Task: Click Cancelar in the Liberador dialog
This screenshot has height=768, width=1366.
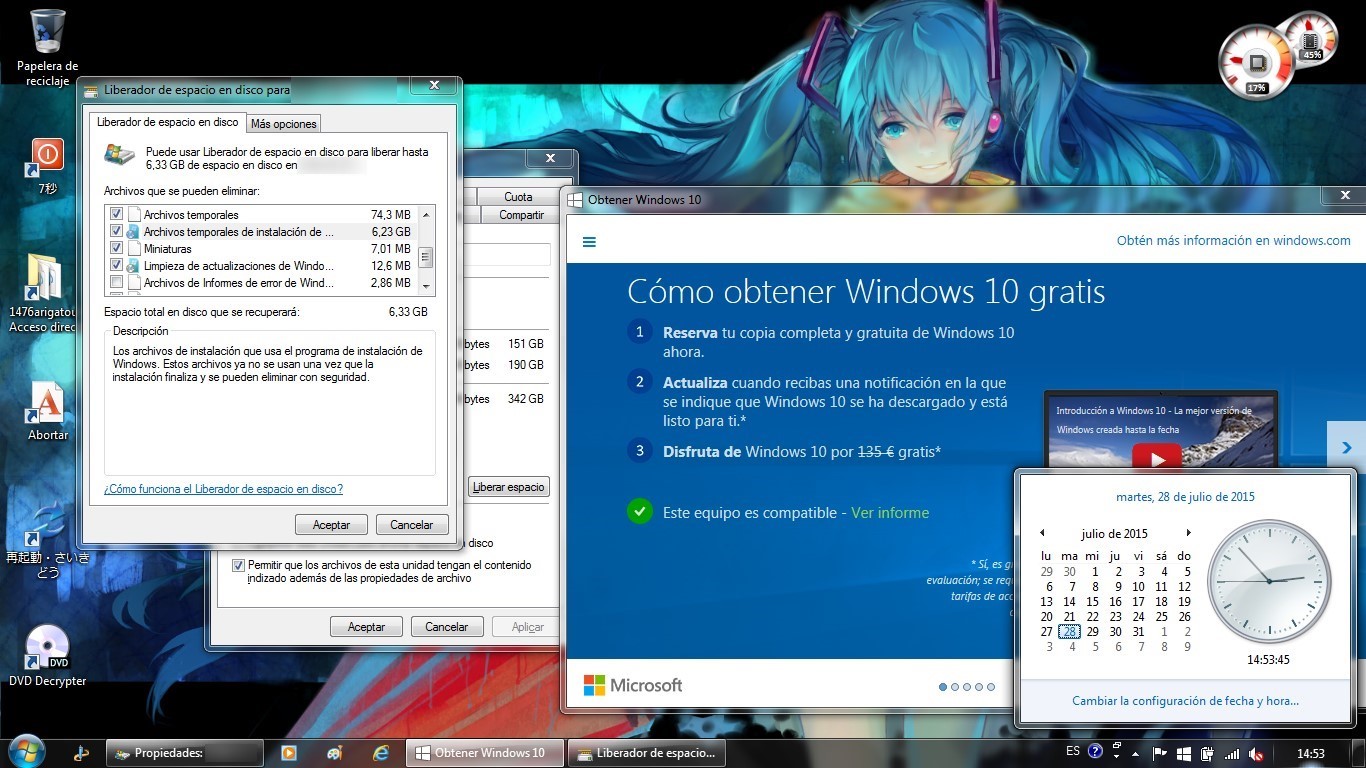Action: (412, 524)
